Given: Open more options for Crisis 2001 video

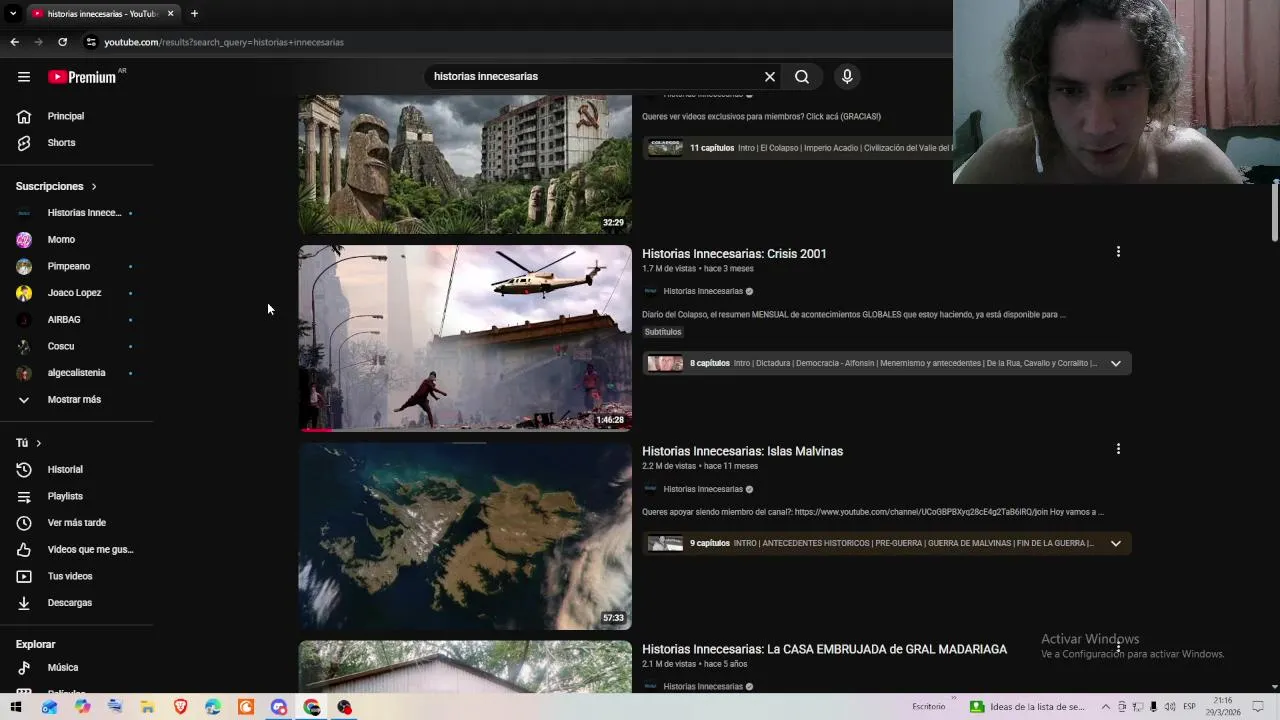Looking at the screenshot, I should coord(1118,252).
